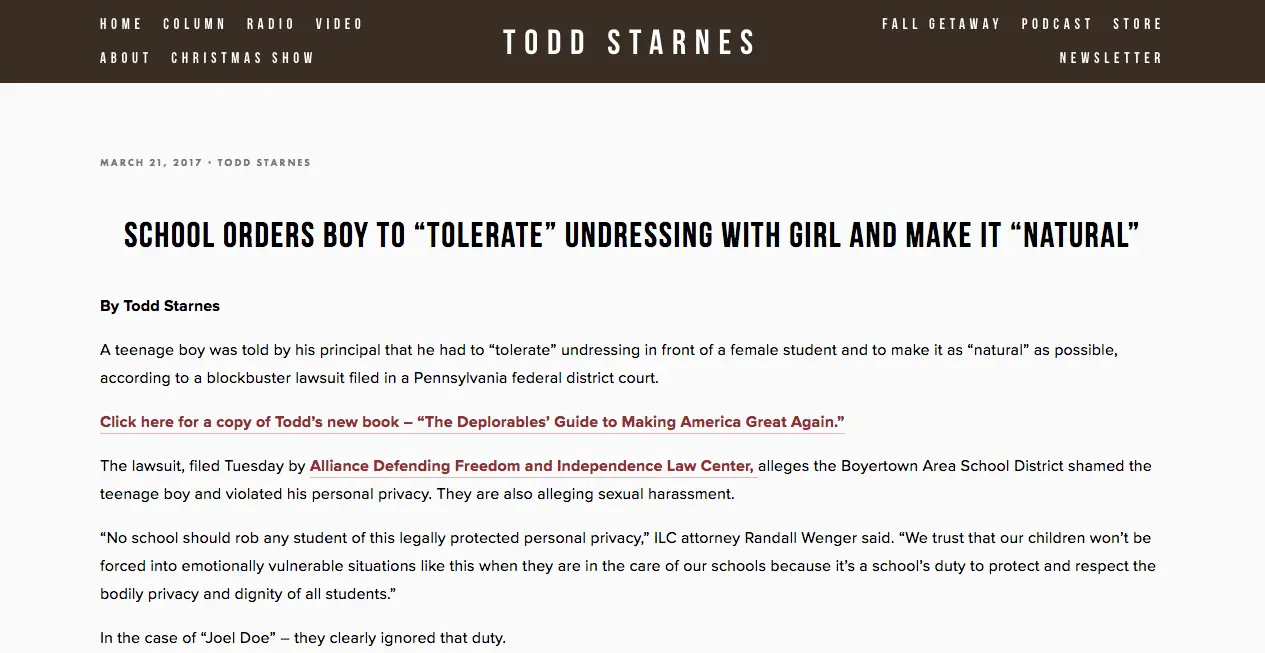The width and height of the screenshot is (1265, 653).
Task: Navigate to the Video page
Action: pos(339,24)
